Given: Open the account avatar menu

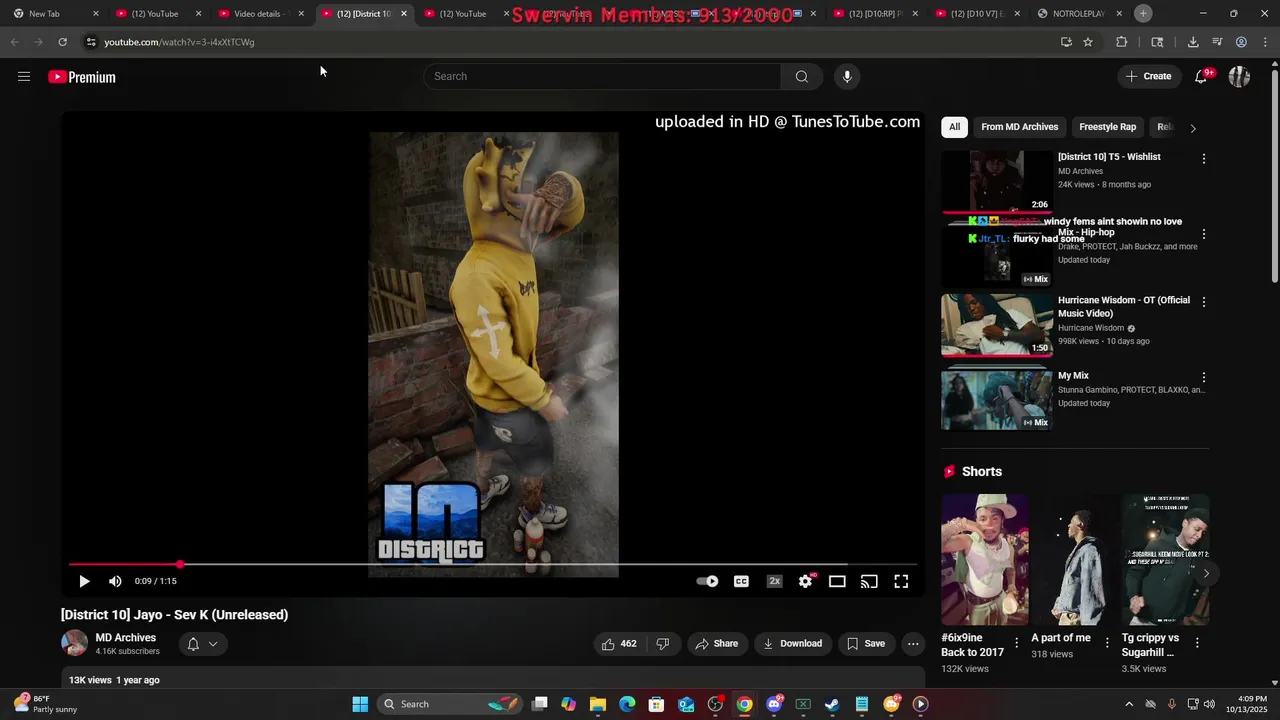Looking at the screenshot, I should [1239, 76].
